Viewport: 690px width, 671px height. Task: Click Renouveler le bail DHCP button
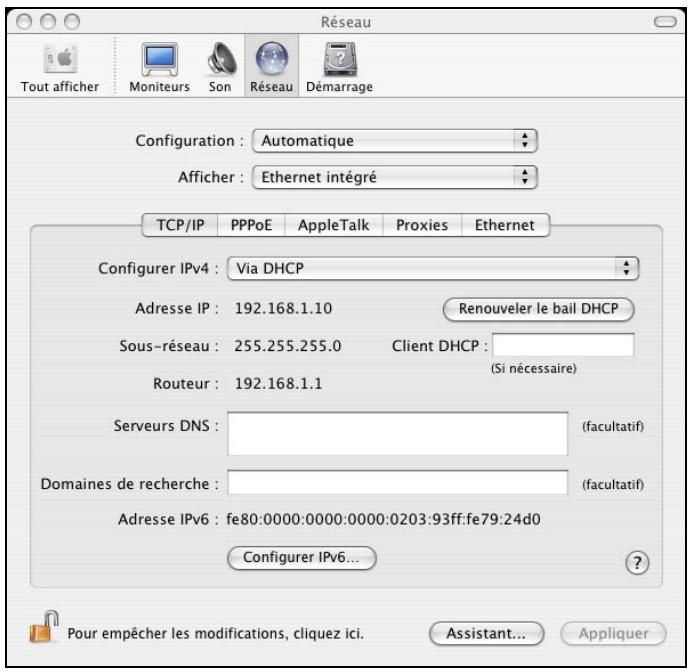coord(538,309)
